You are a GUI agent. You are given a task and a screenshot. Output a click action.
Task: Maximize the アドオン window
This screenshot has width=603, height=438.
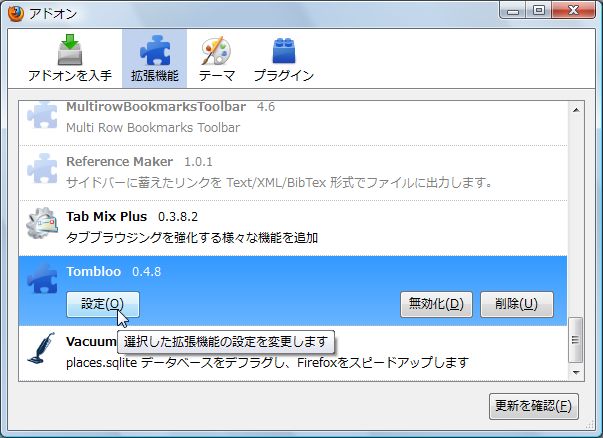point(539,10)
